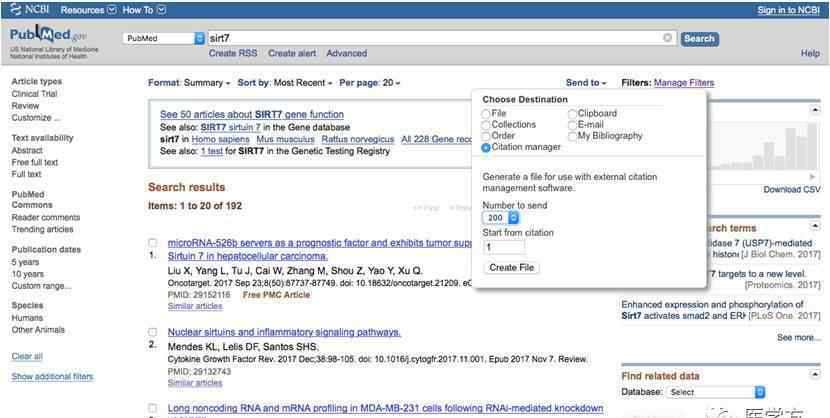The image size is (830, 418).
Task: Check the box for result 1 microRNA-526b
Action: pyautogui.click(x=152, y=243)
